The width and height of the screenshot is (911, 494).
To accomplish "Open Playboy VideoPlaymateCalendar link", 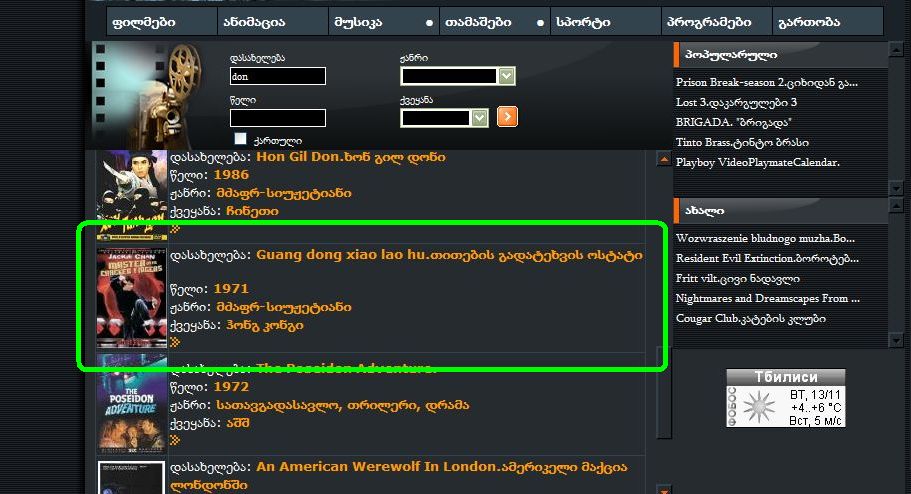I will click(x=758, y=162).
